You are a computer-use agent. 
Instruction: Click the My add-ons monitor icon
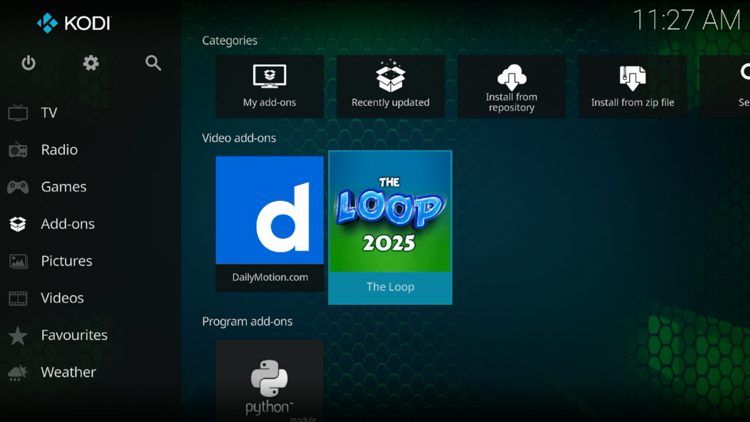[270, 76]
